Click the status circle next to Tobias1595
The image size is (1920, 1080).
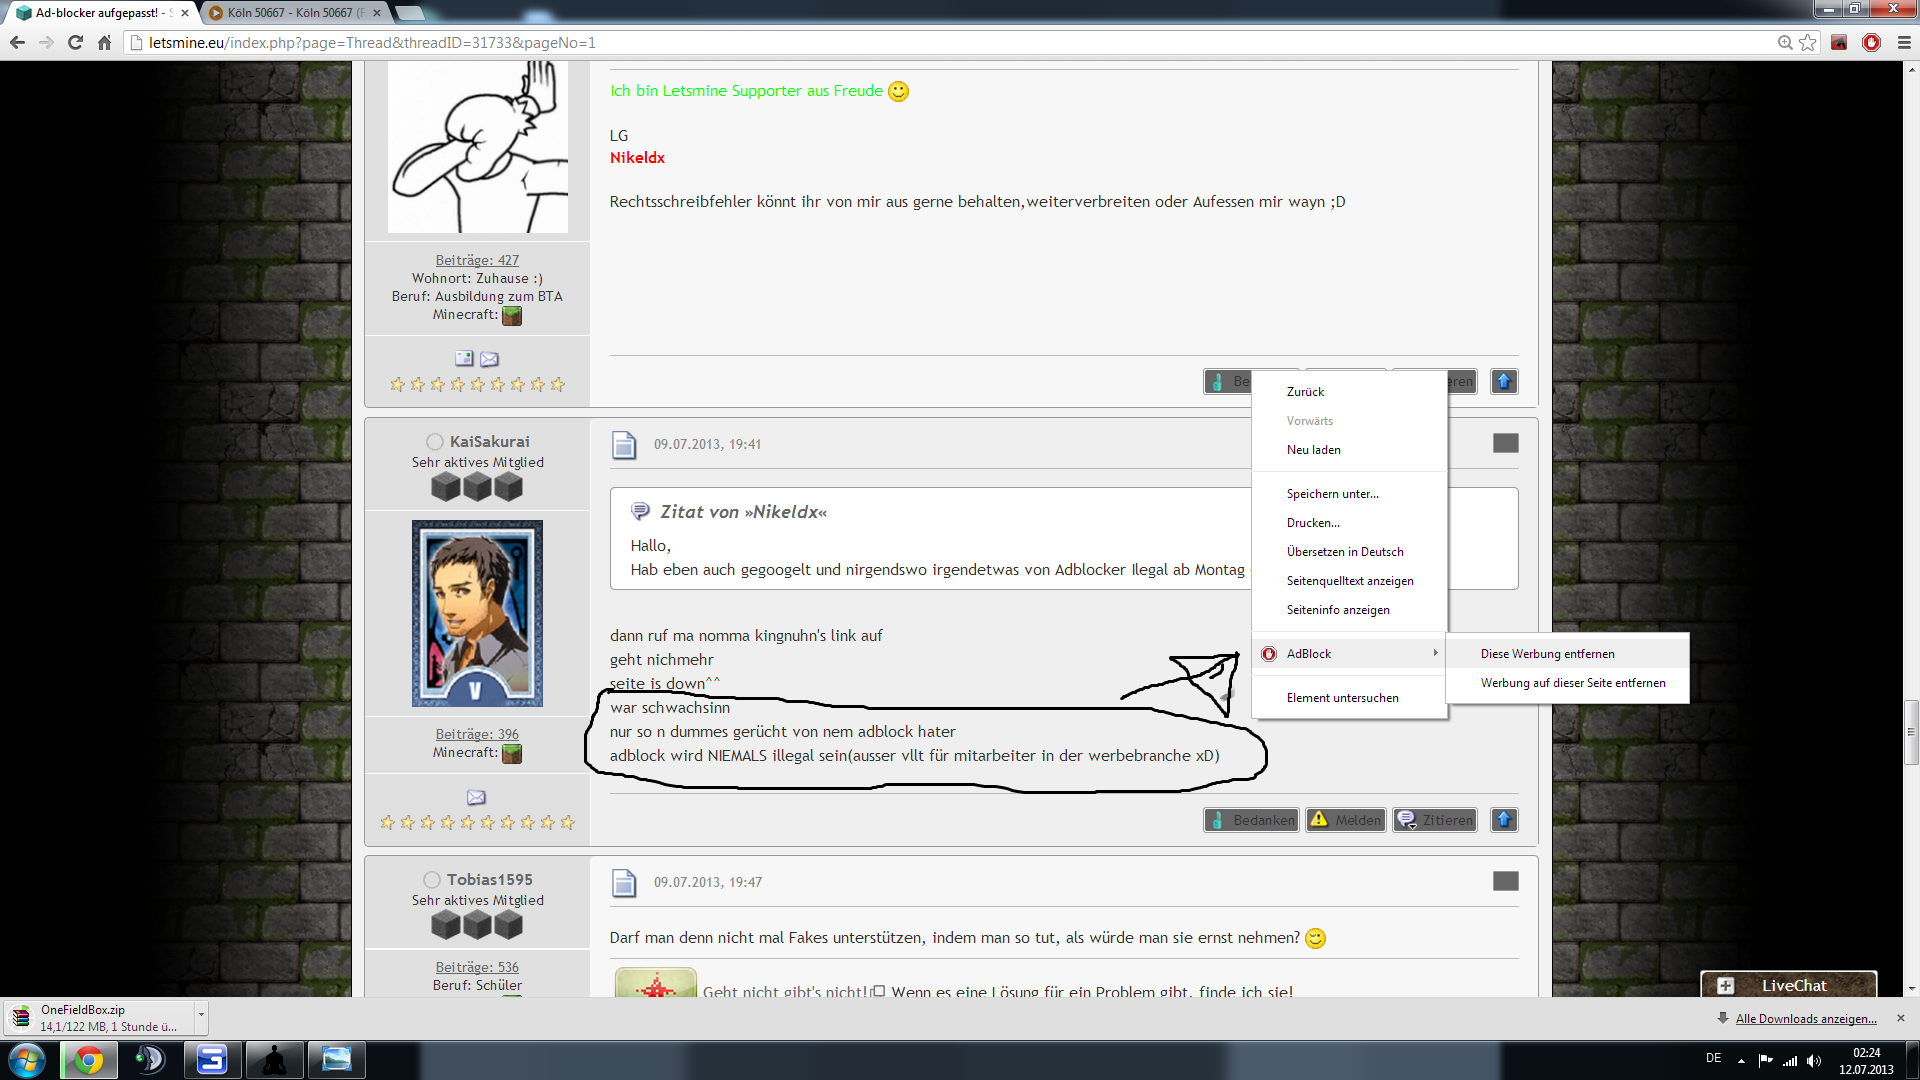[432, 879]
